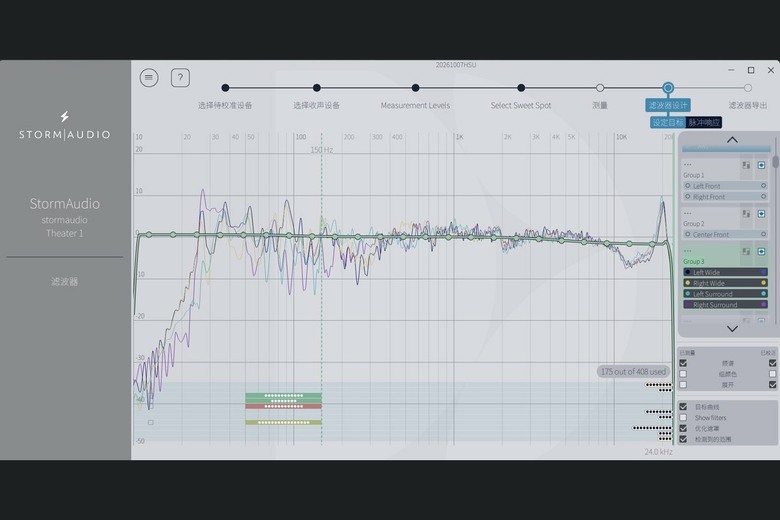This screenshot has height=520, width=780.
Task: Open the question mark help icon
Action: (180, 78)
